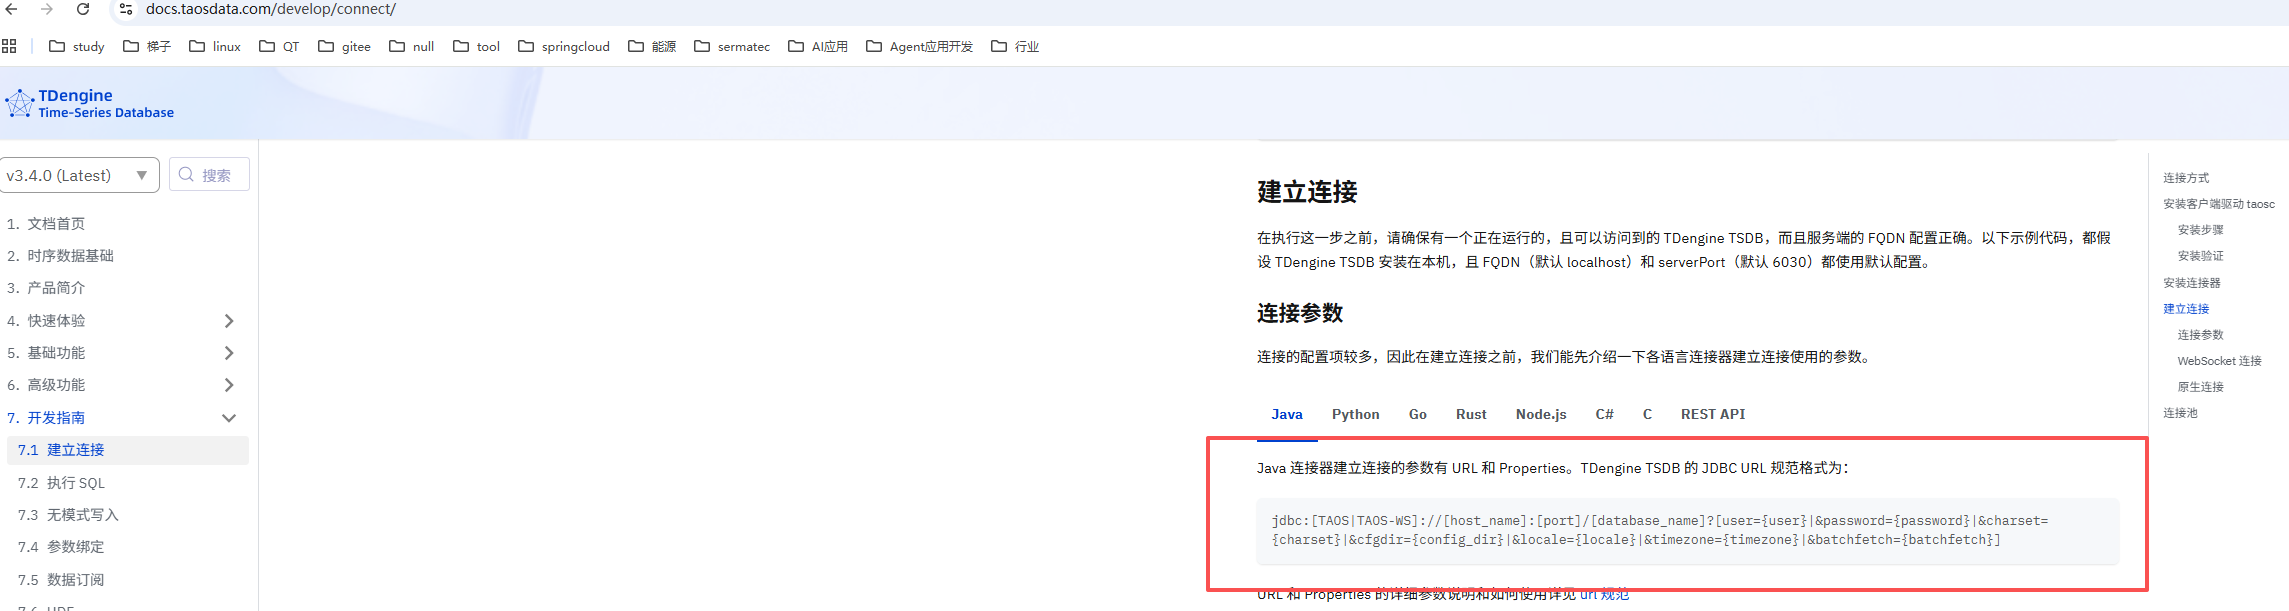The width and height of the screenshot is (2289, 611).
Task: Expand the 高级功能 sidebar section
Action: click(x=228, y=385)
